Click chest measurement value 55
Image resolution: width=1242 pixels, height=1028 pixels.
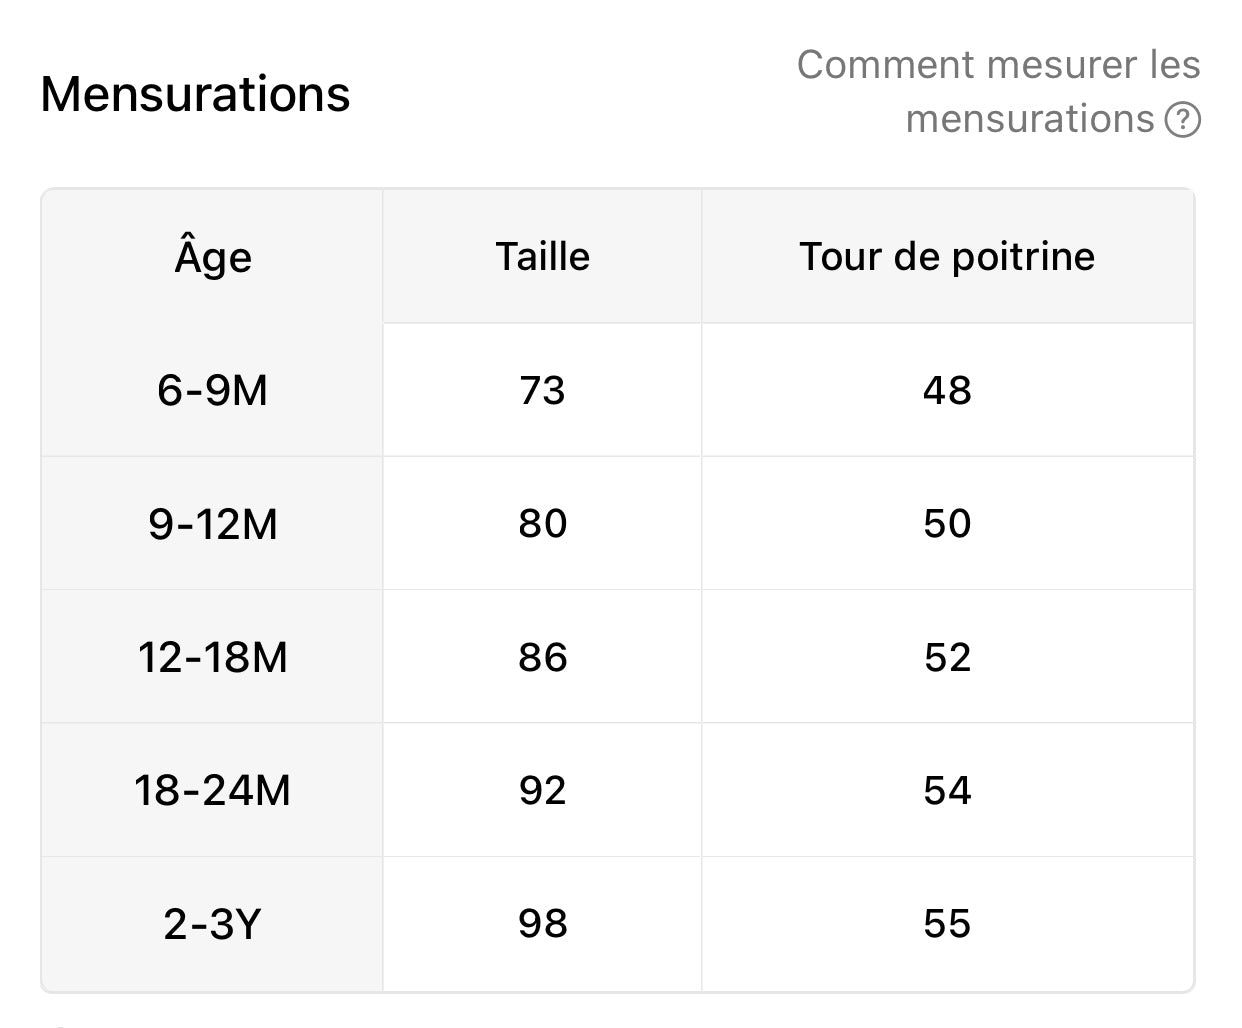point(947,924)
